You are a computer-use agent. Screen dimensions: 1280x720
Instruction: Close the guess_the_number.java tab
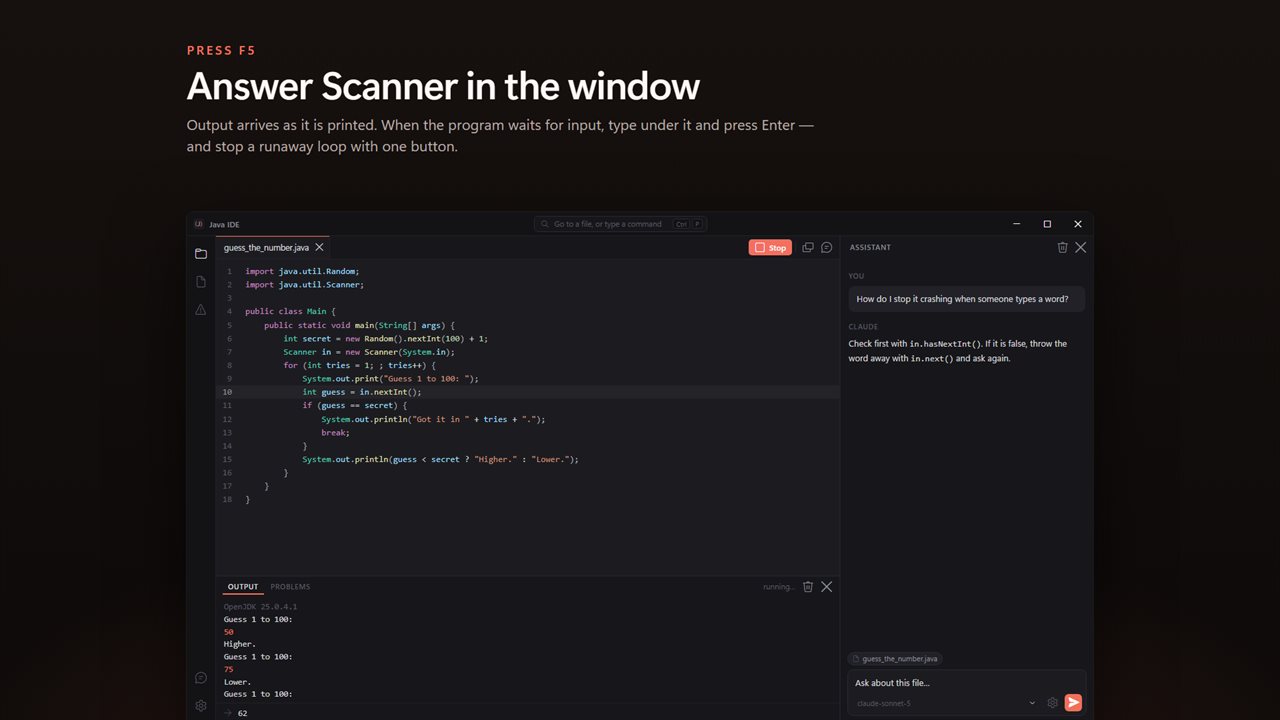(x=320, y=247)
